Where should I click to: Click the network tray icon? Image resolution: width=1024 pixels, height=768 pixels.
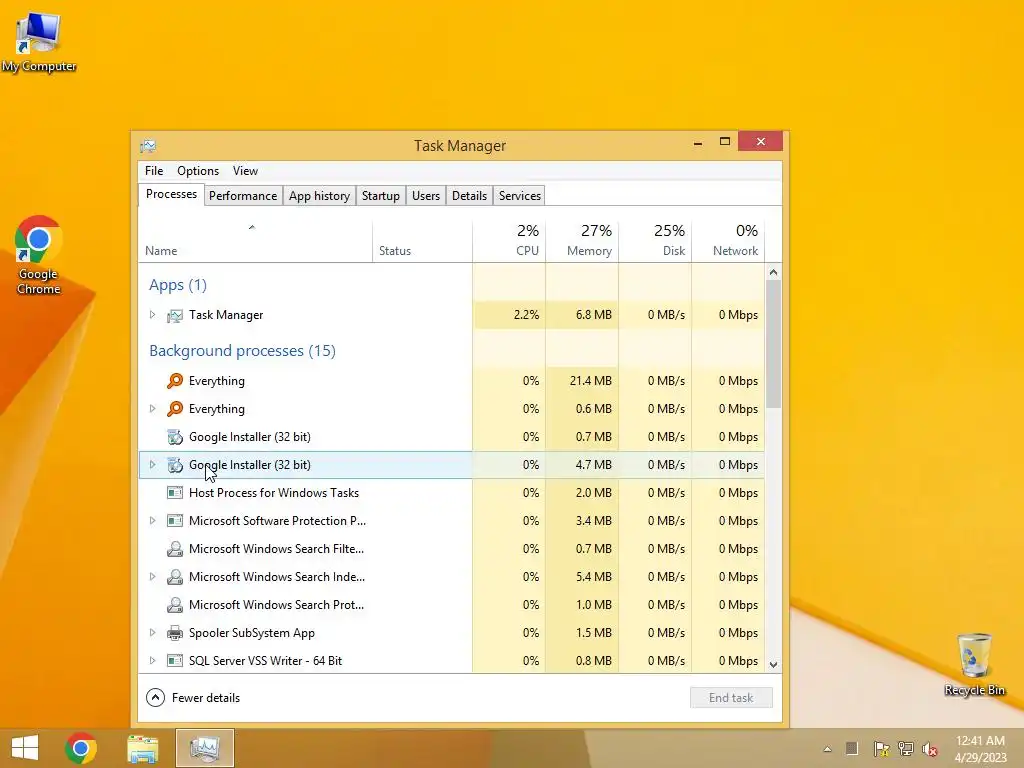[906, 749]
